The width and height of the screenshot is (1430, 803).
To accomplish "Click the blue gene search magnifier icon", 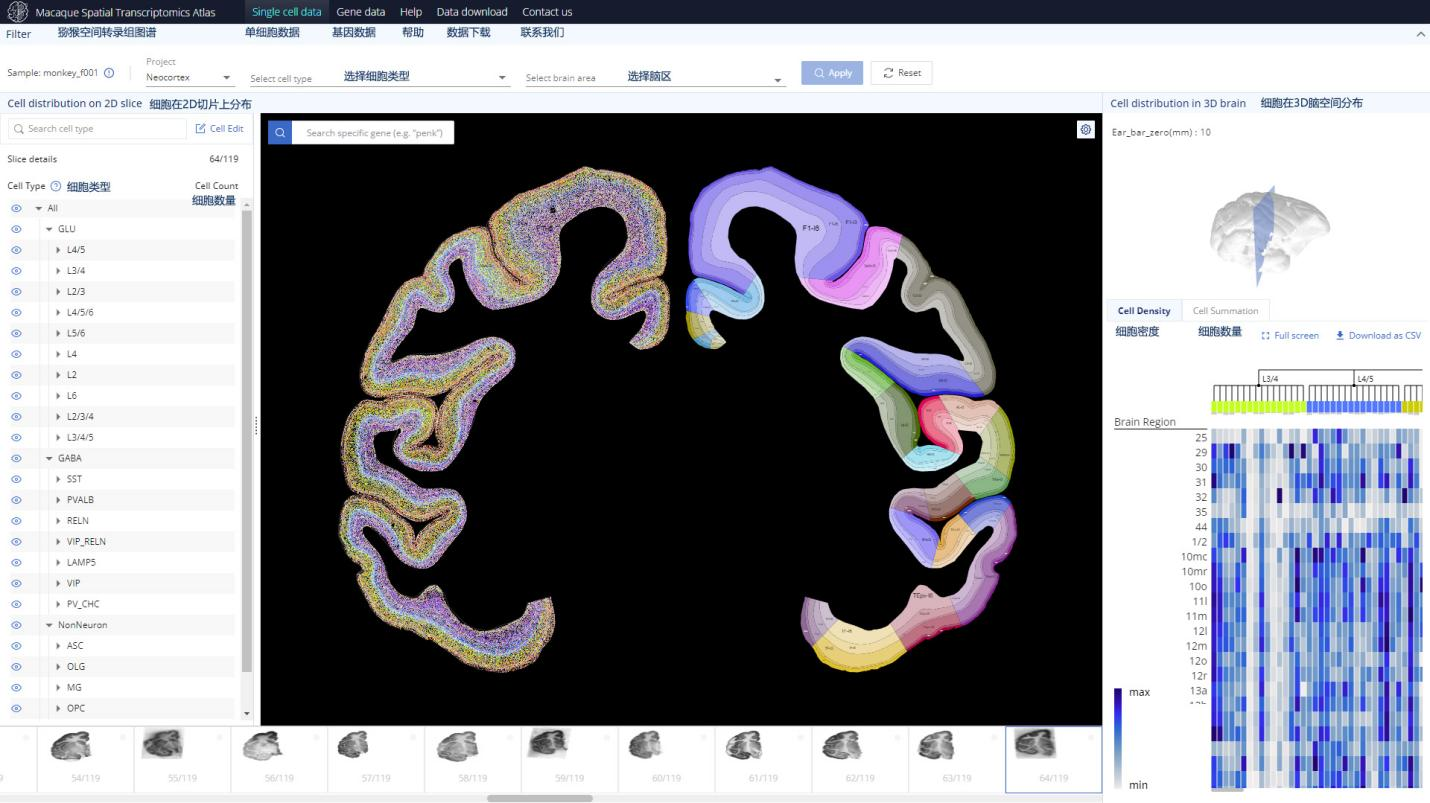I will (x=280, y=132).
